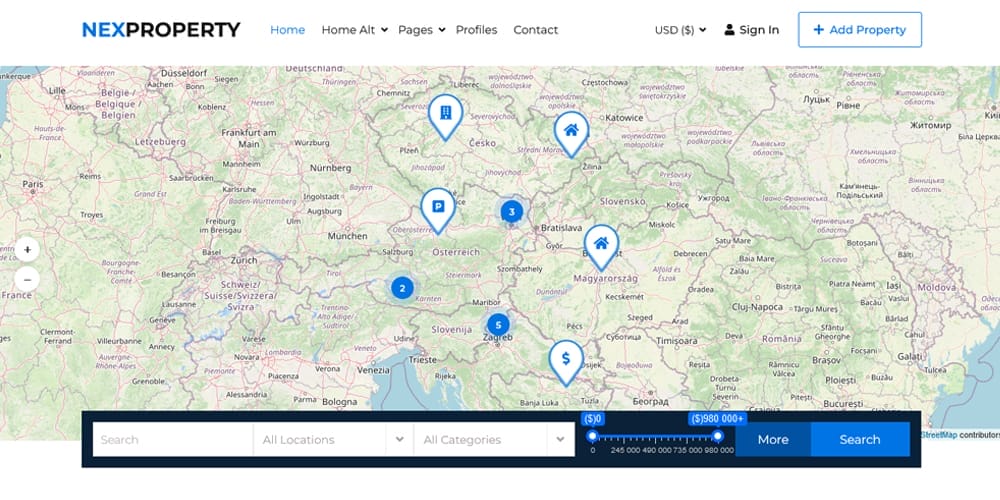Zoom in on the map
1000x500 pixels.
click(x=27, y=250)
